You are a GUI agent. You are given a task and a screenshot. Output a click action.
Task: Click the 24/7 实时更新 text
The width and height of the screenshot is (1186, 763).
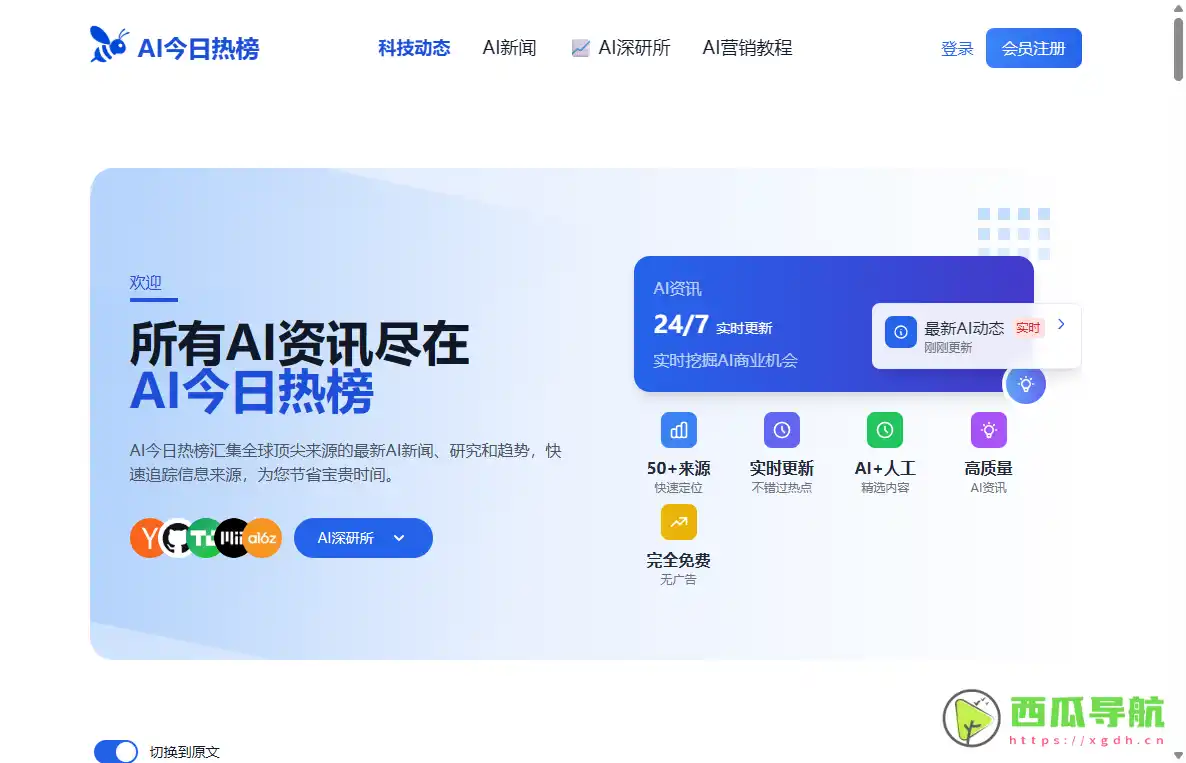pos(713,325)
